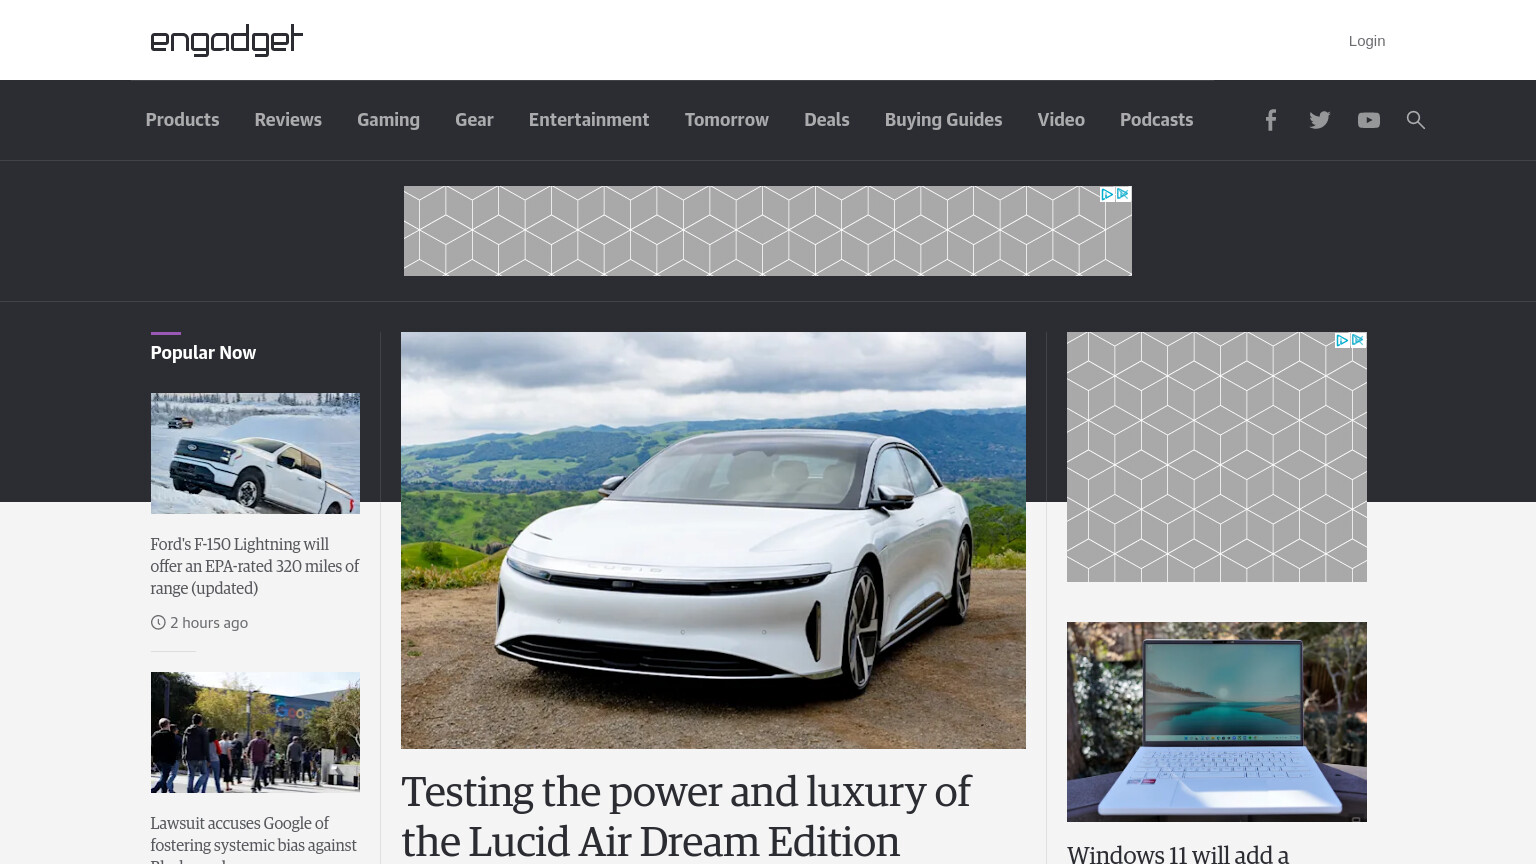The image size is (1536, 864).
Task: Open the Podcasts section
Action: [1156, 120]
